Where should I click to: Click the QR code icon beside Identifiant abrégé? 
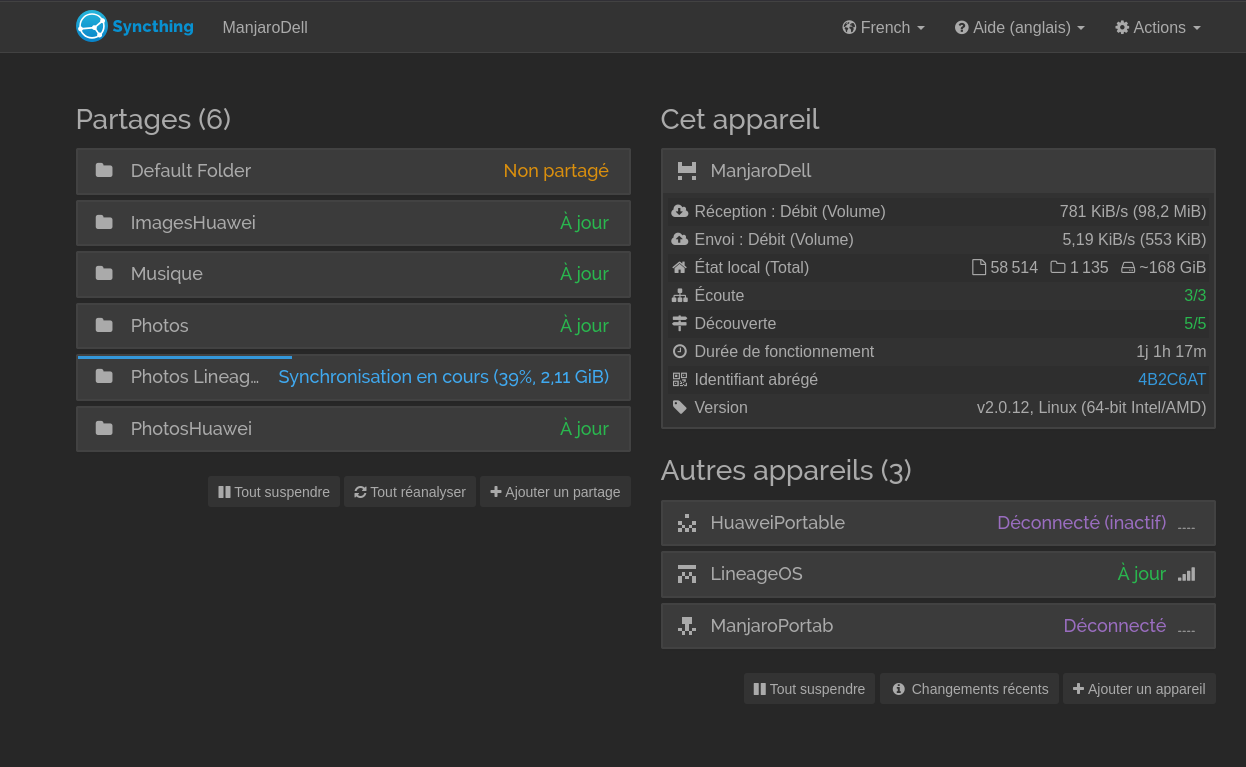tap(680, 380)
